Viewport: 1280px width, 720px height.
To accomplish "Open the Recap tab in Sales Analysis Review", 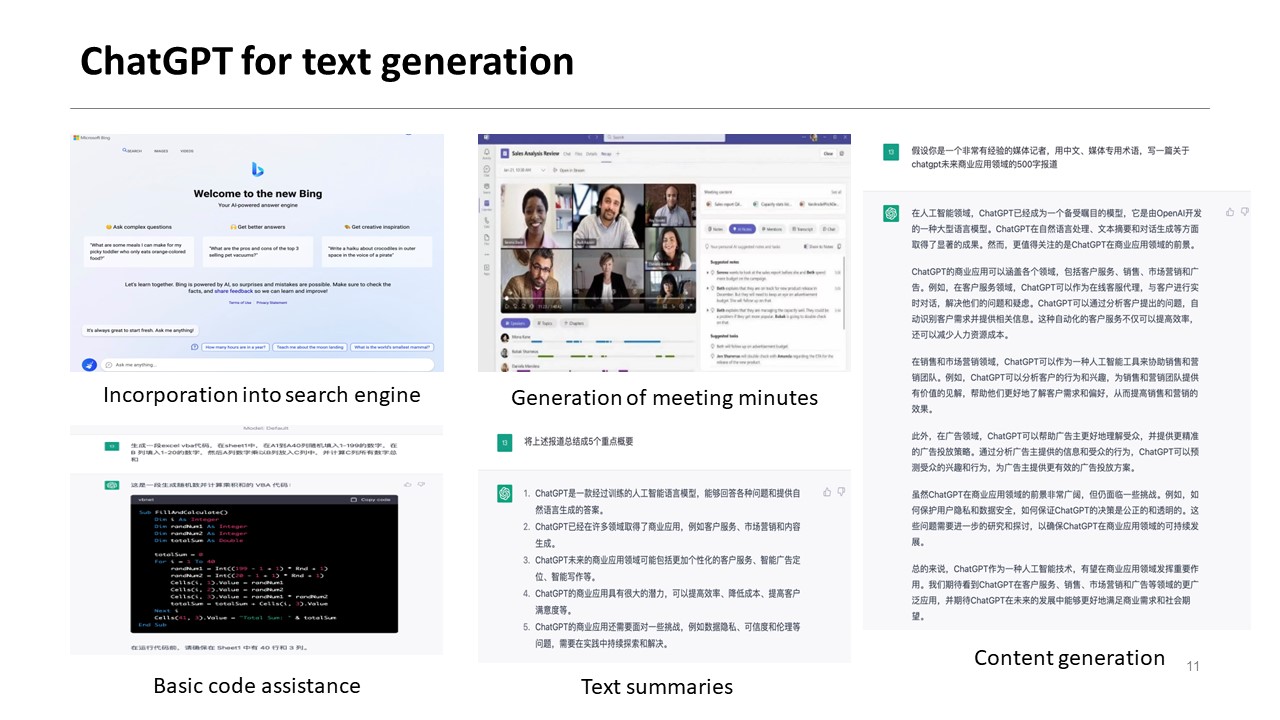I will [x=606, y=154].
